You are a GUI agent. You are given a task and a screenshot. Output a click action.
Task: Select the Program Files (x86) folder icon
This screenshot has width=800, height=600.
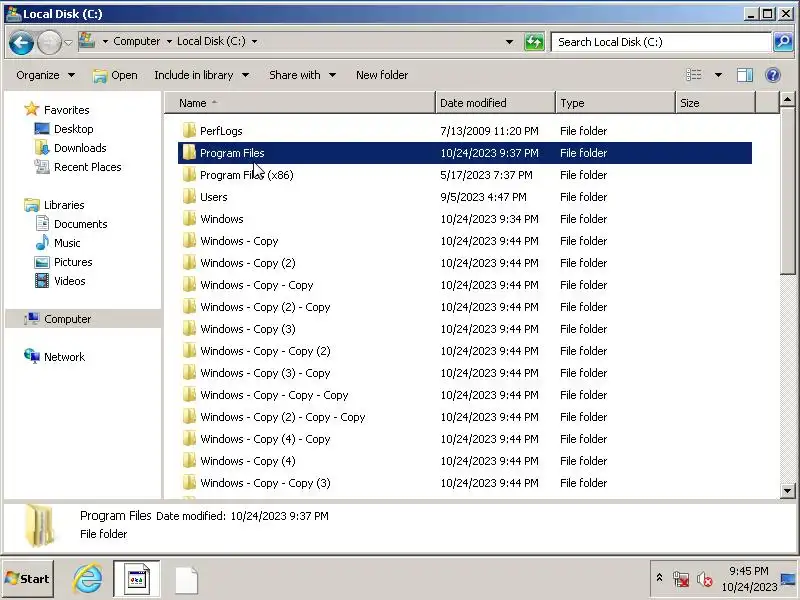(189, 174)
